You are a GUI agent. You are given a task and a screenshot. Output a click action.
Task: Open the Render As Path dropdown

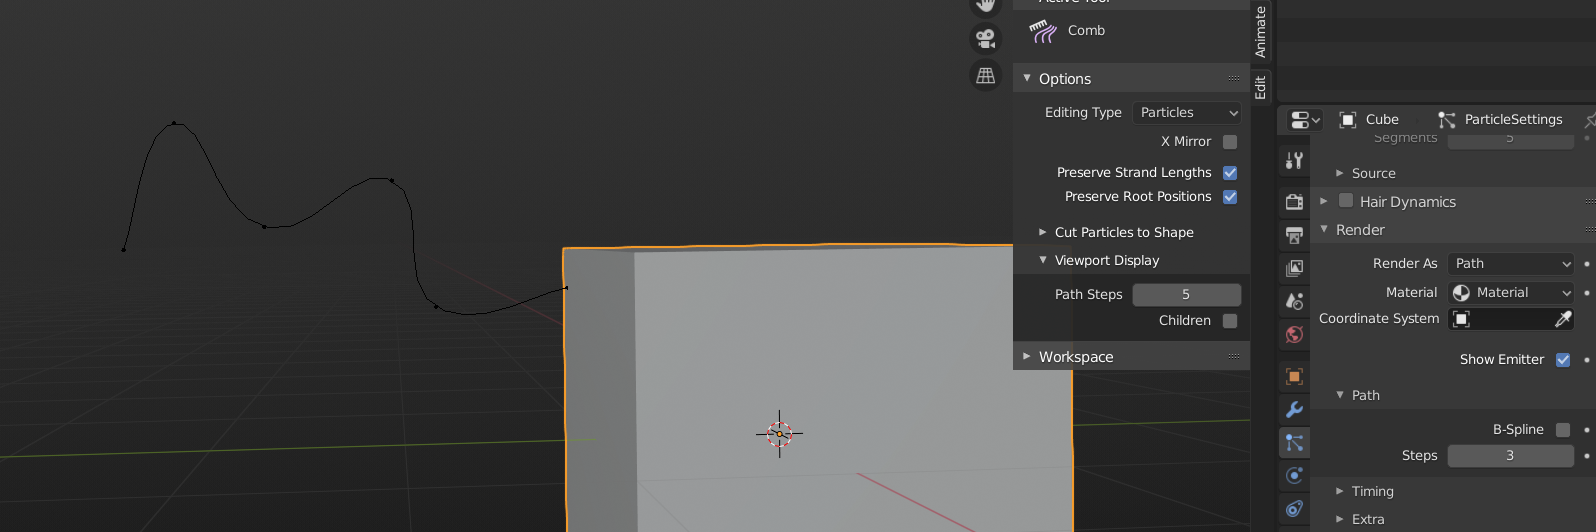[1511, 264]
